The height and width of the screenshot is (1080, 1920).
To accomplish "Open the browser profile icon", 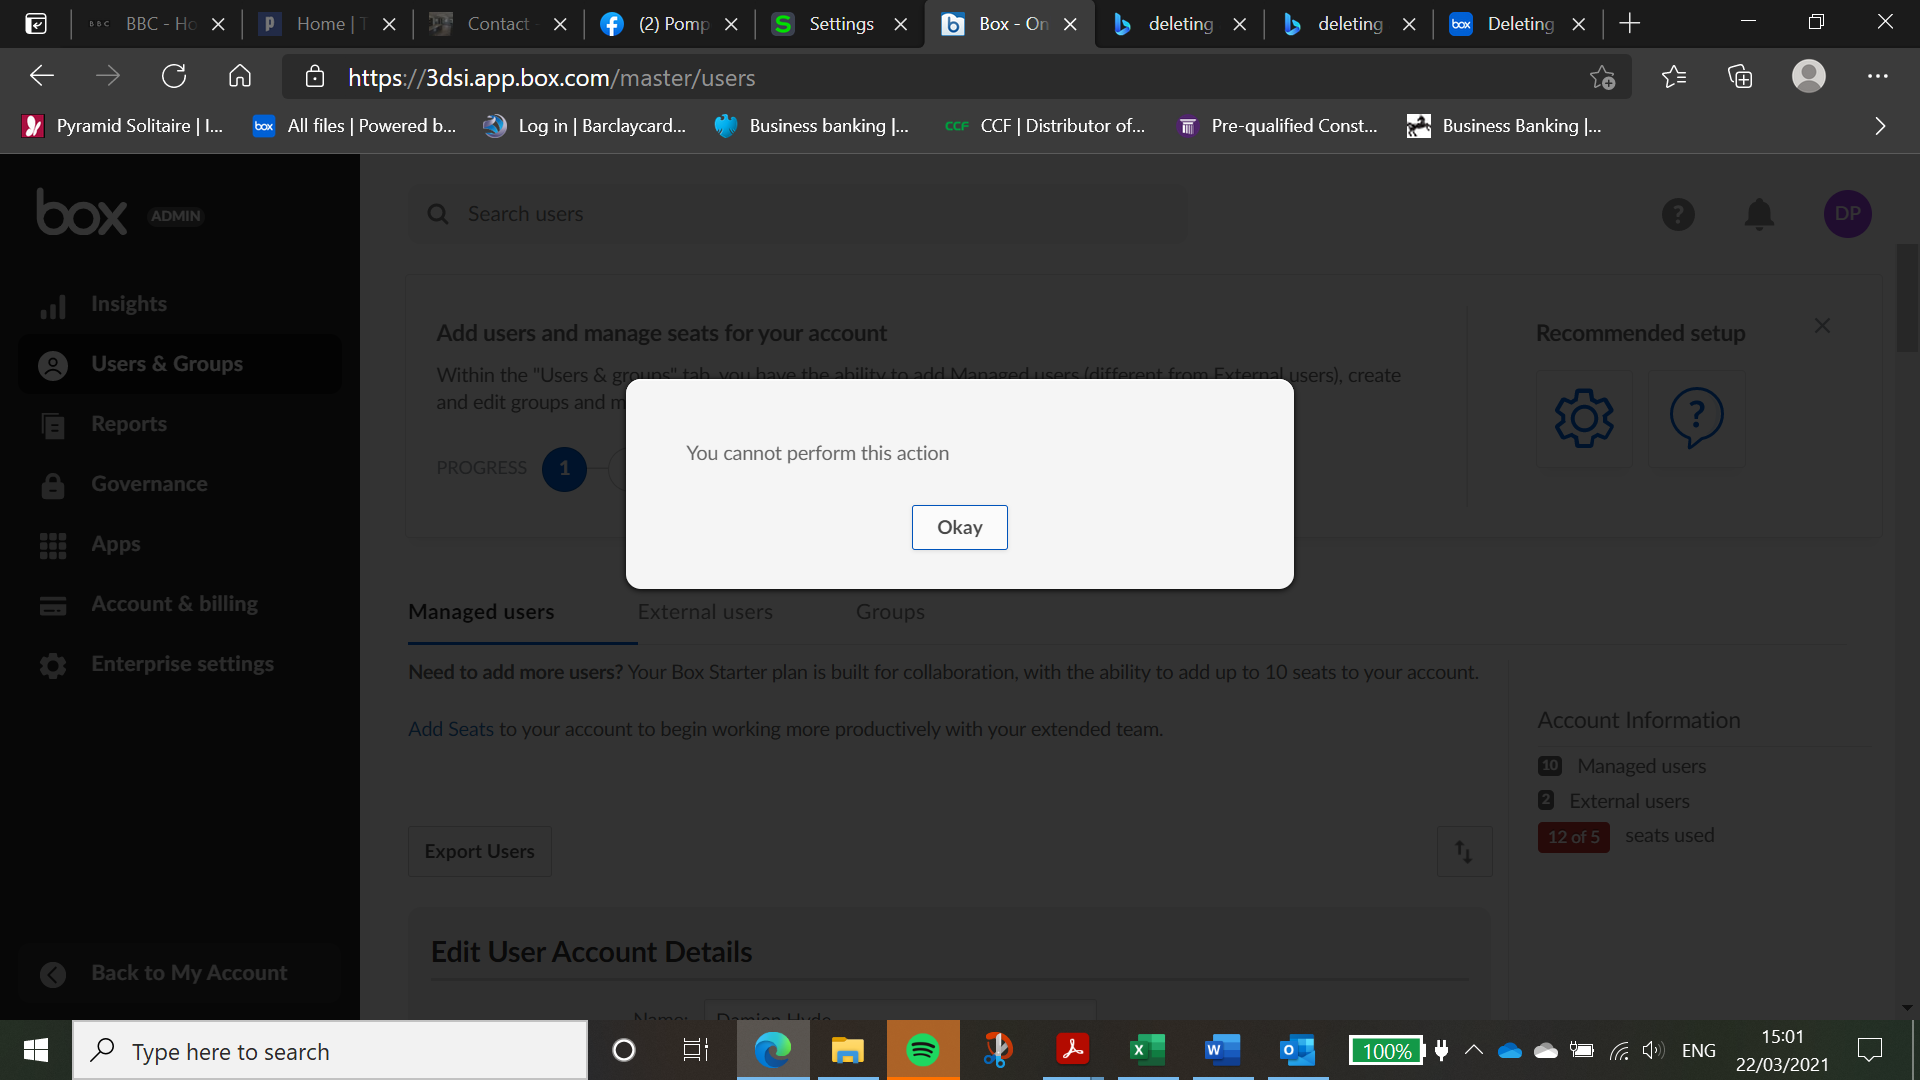I will pos(1808,77).
